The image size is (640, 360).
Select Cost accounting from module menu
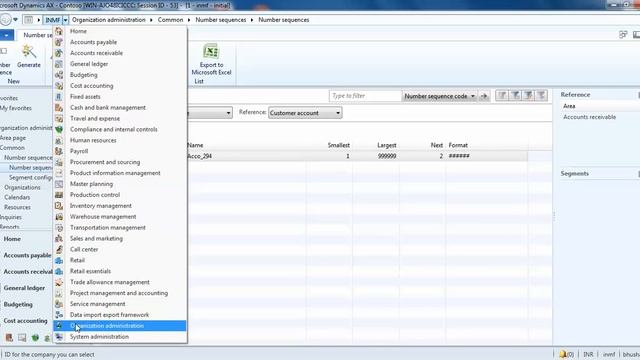point(91,86)
